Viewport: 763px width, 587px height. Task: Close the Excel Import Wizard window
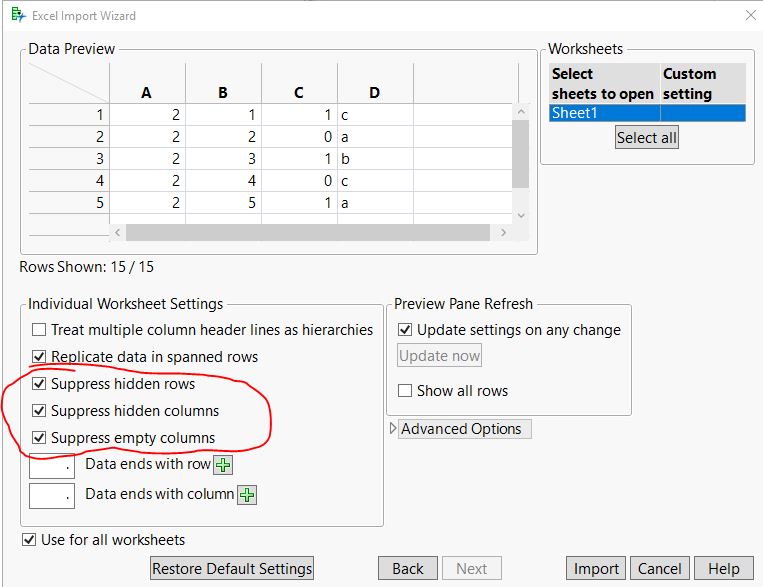click(x=750, y=15)
